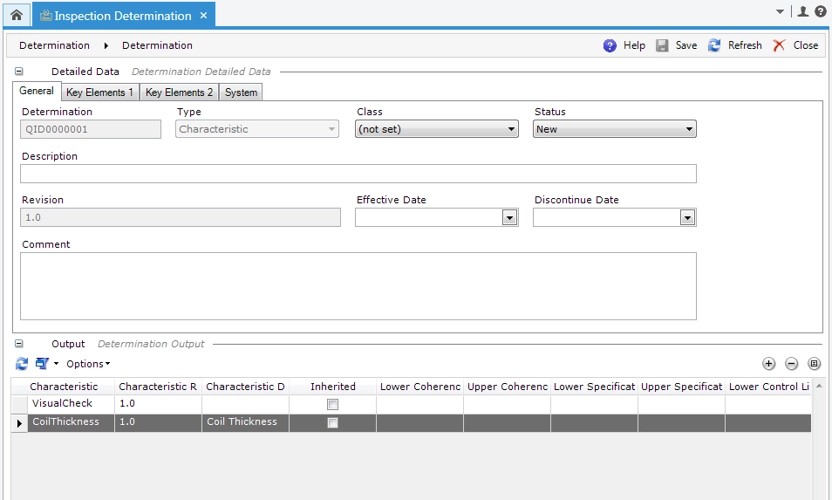832x500 pixels.
Task: Collapse the Detailed Data section
Action: pos(19,72)
